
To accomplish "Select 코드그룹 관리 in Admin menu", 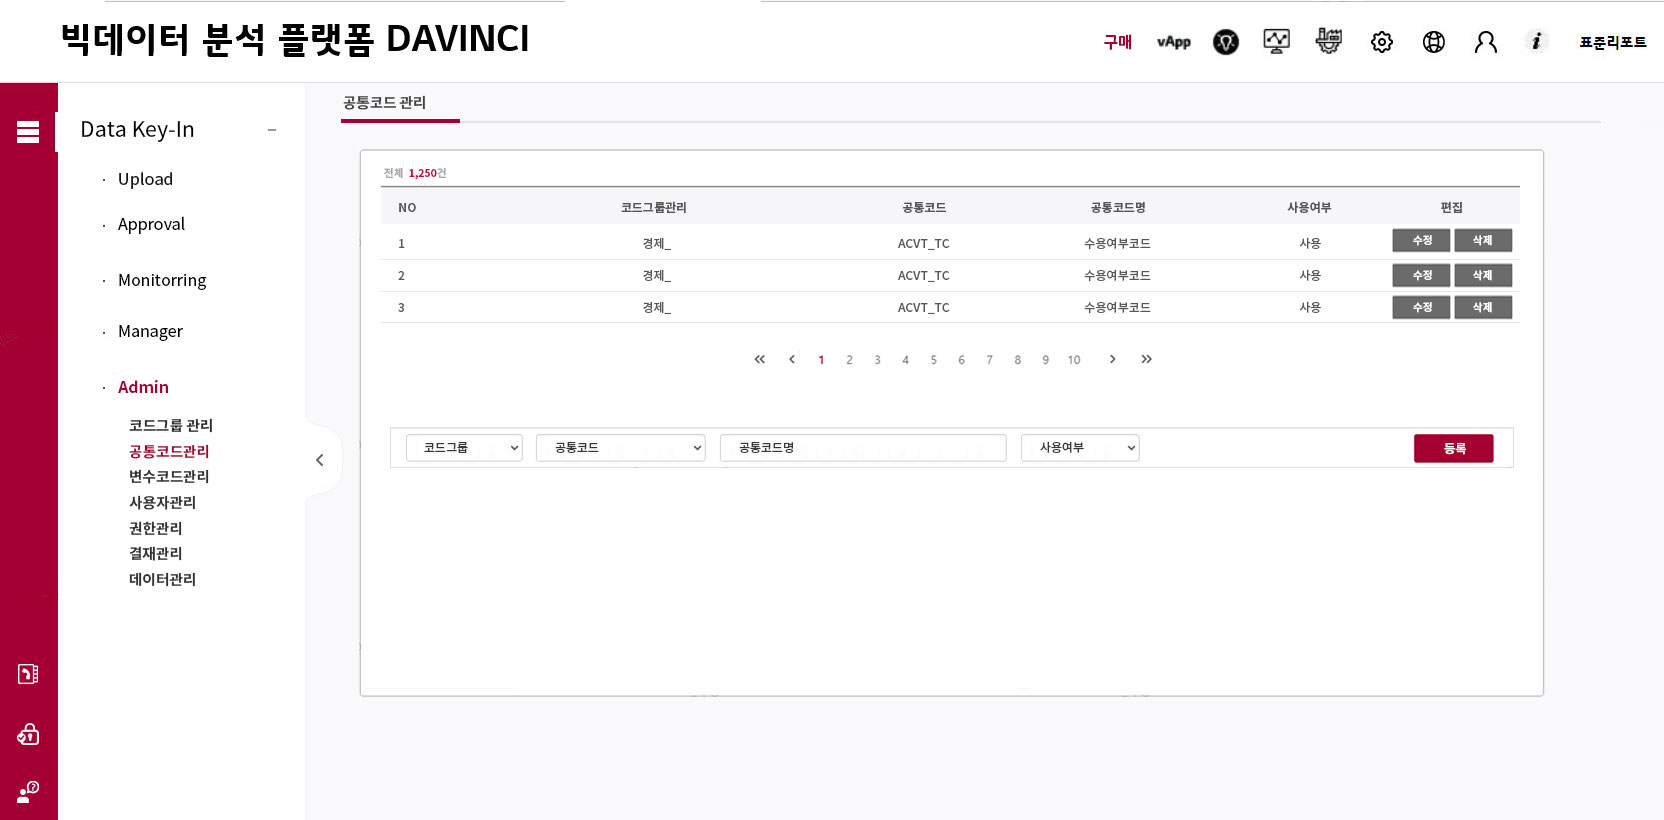I will pyautogui.click(x=171, y=425).
